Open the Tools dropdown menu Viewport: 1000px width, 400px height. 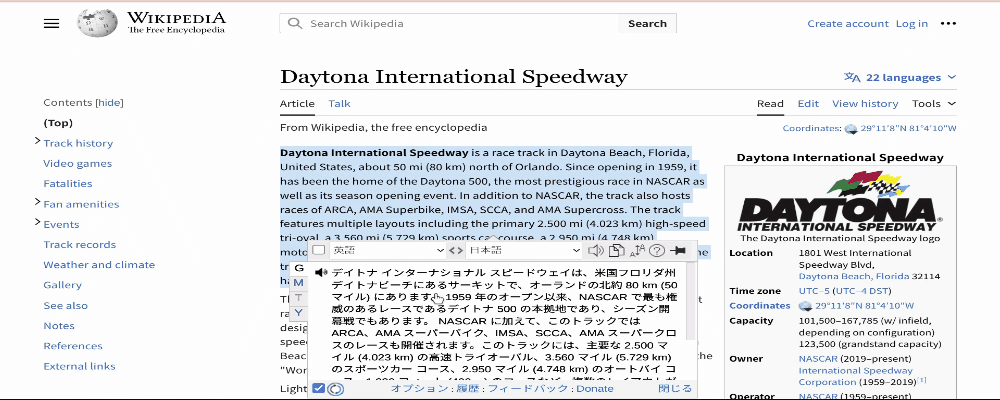click(934, 103)
